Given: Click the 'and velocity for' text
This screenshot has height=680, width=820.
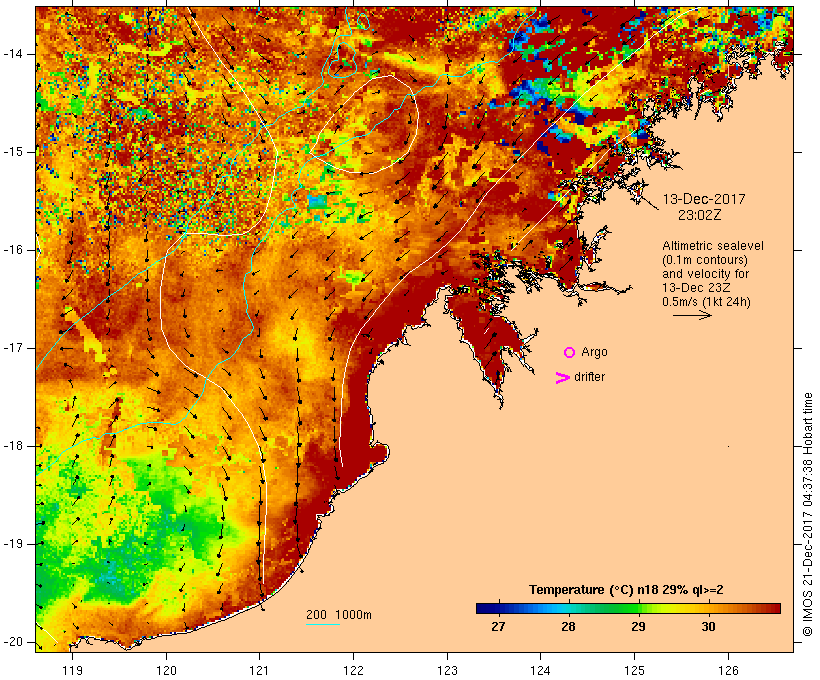Looking at the screenshot, I should [x=705, y=274].
